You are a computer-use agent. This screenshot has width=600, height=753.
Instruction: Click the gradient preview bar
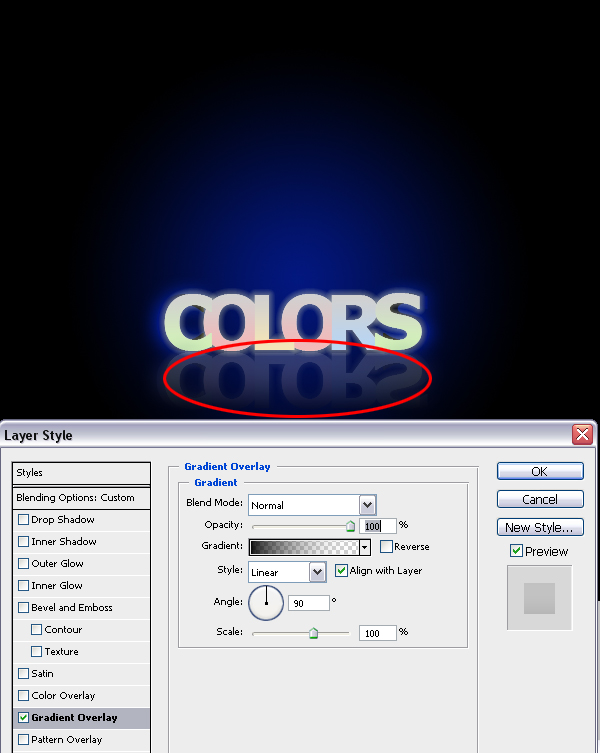pyautogui.click(x=304, y=547)
